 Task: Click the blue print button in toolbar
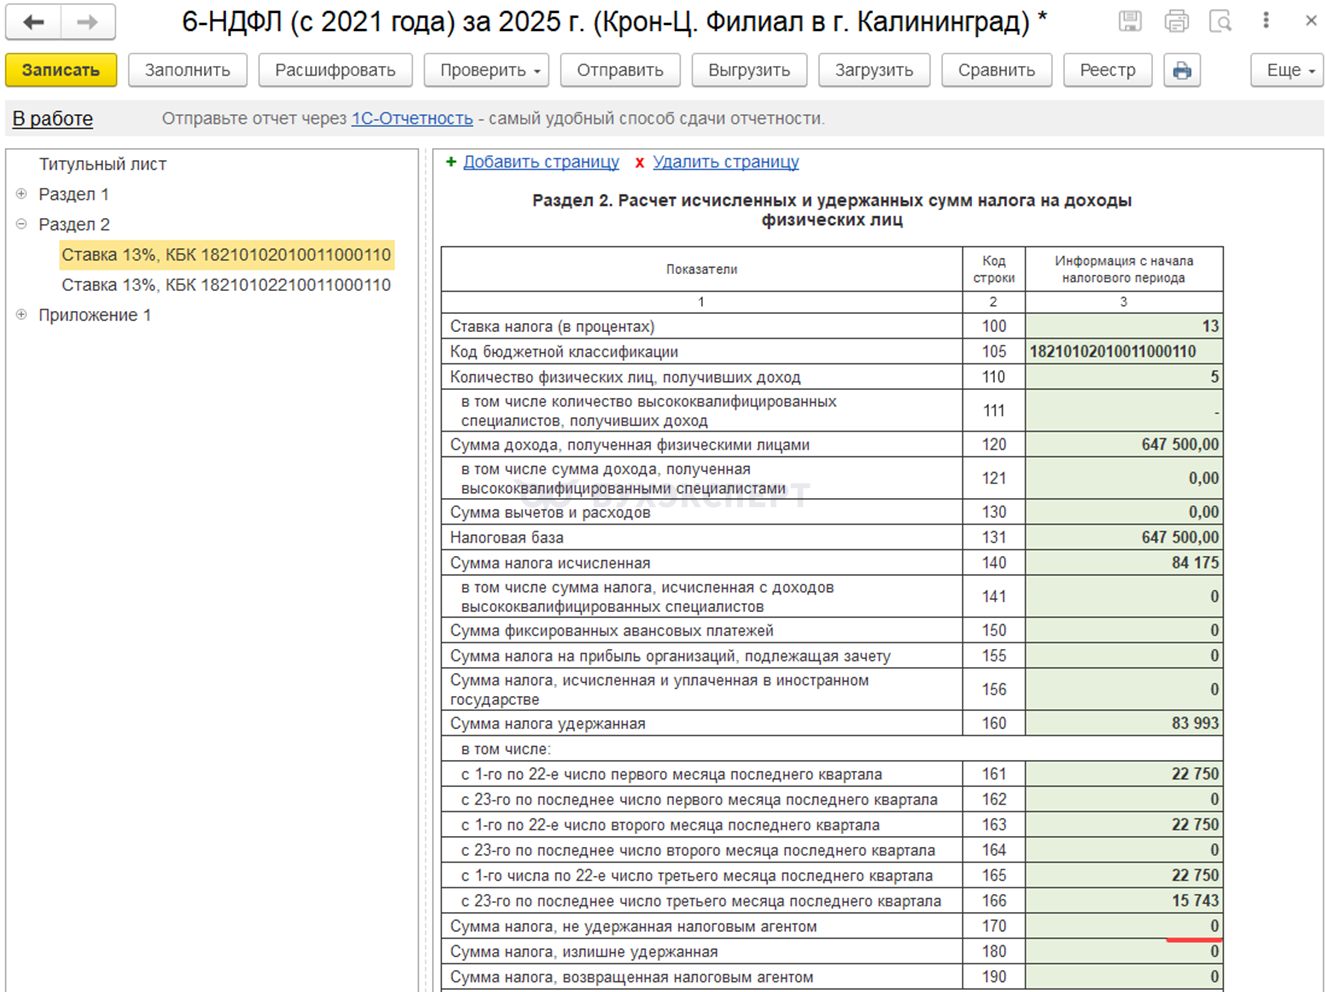pos(1182,70)
